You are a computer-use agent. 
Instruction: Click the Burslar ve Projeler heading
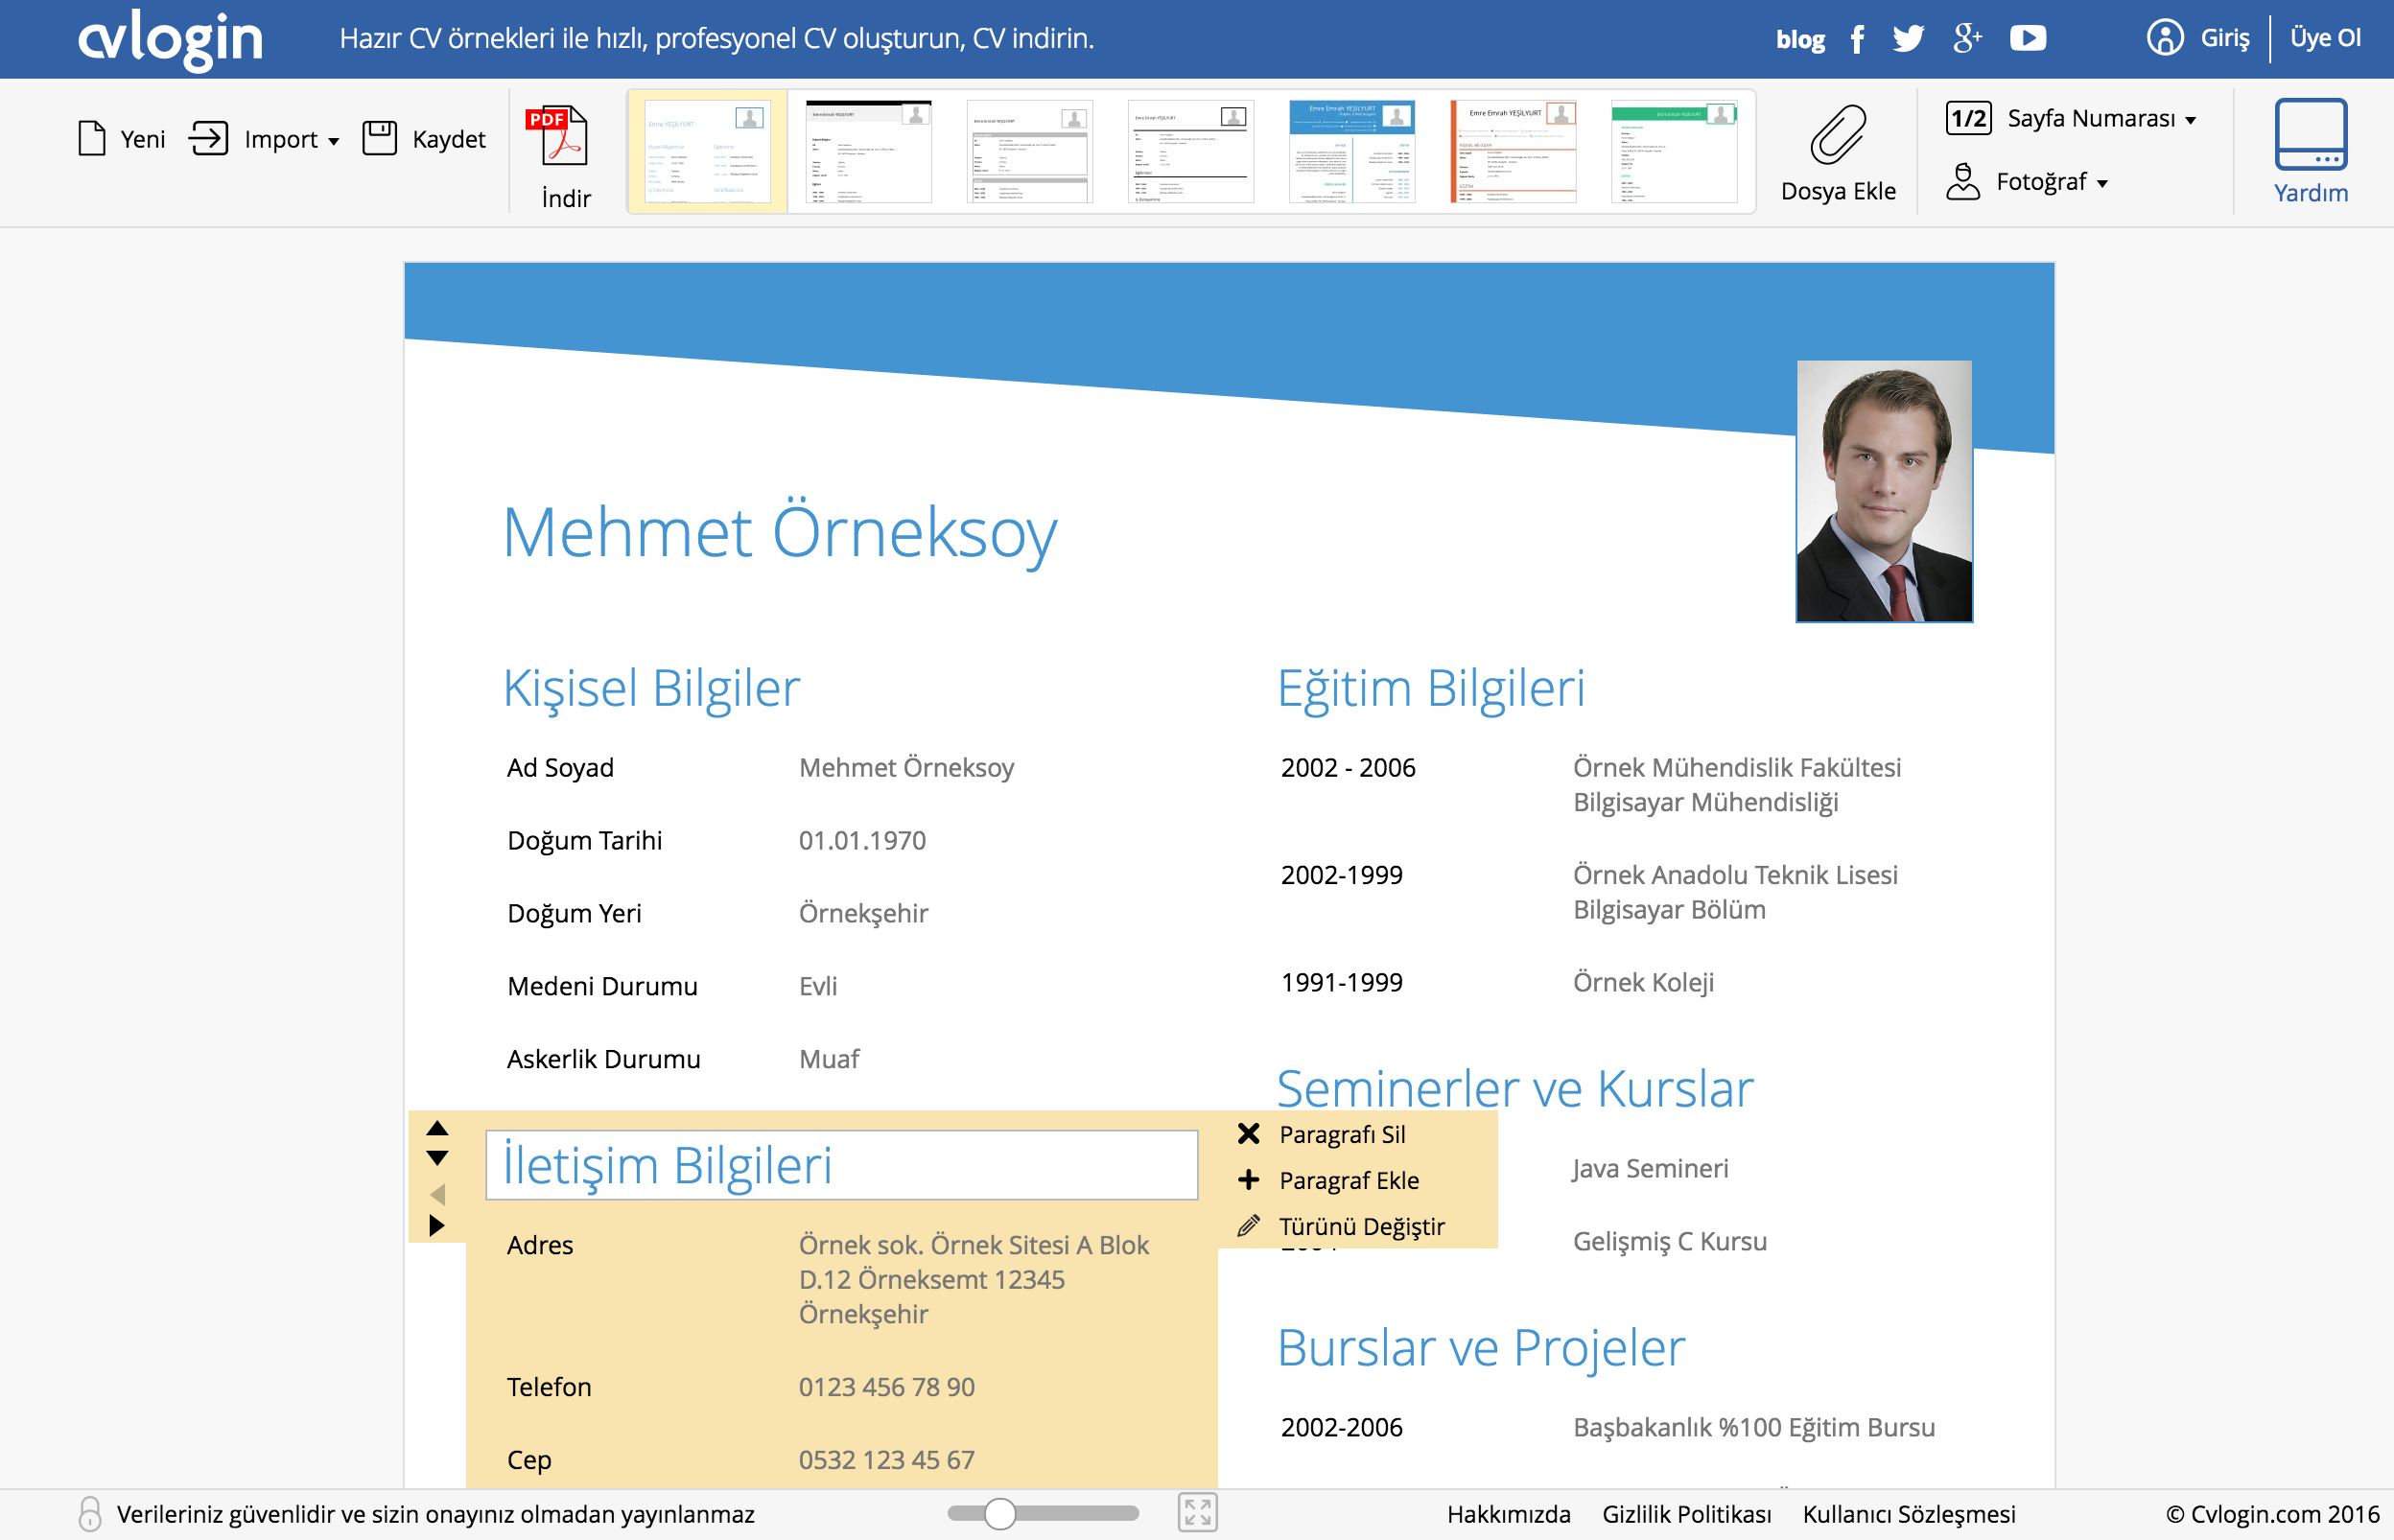click(x=1481, y=1348)
